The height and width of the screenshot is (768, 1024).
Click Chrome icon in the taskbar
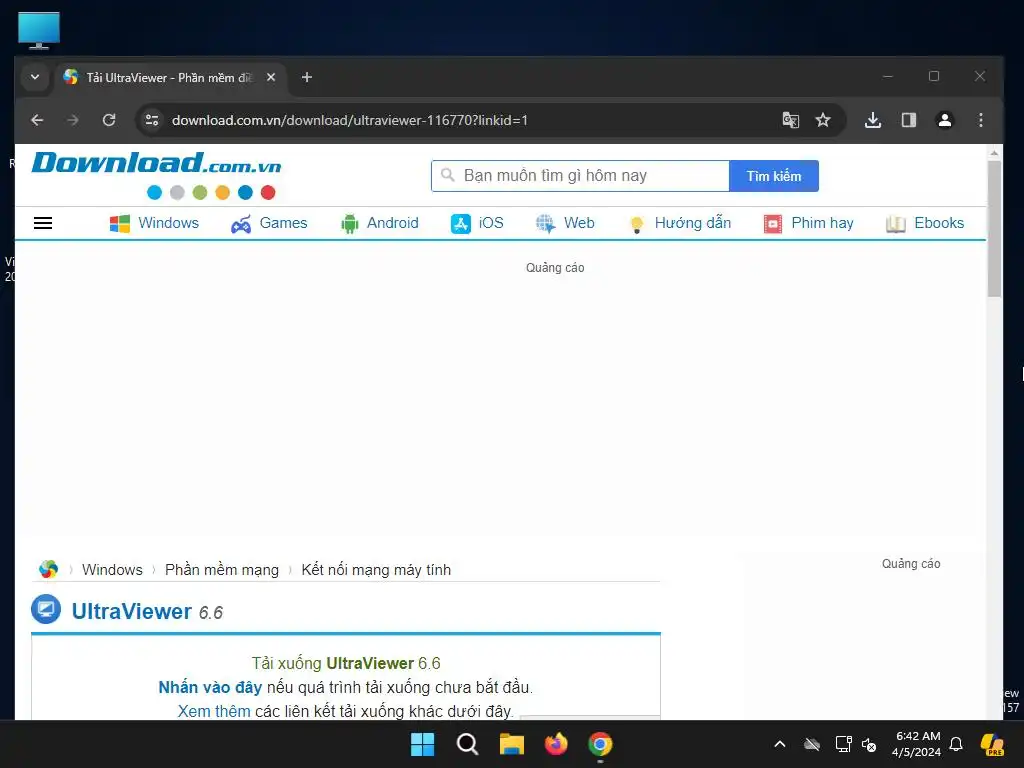(x=600, y=744)
